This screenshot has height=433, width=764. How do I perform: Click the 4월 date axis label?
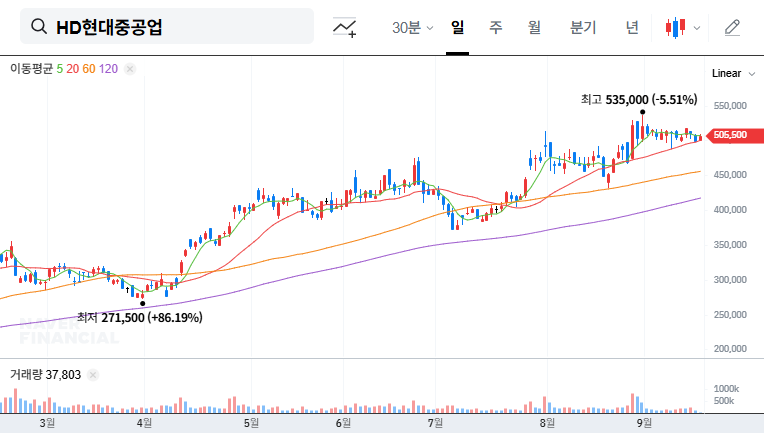[144, 423]
